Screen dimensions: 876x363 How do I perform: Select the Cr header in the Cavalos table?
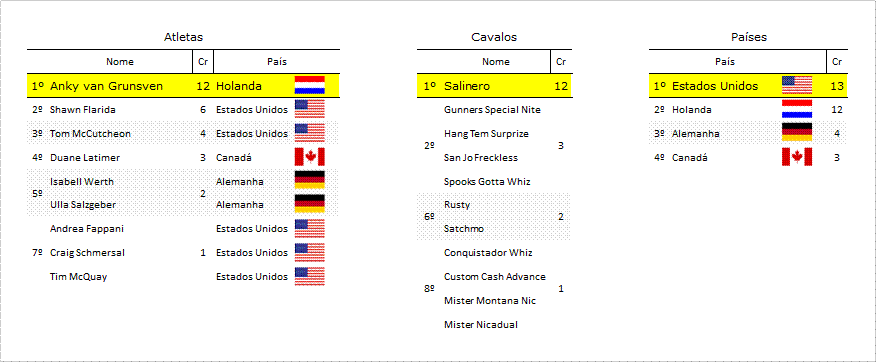561,62
